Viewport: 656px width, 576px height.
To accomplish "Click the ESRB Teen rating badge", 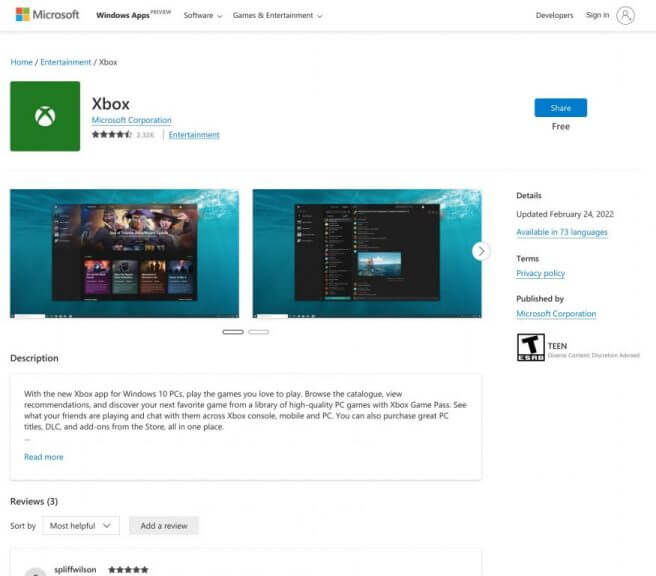I will [530, 347].
